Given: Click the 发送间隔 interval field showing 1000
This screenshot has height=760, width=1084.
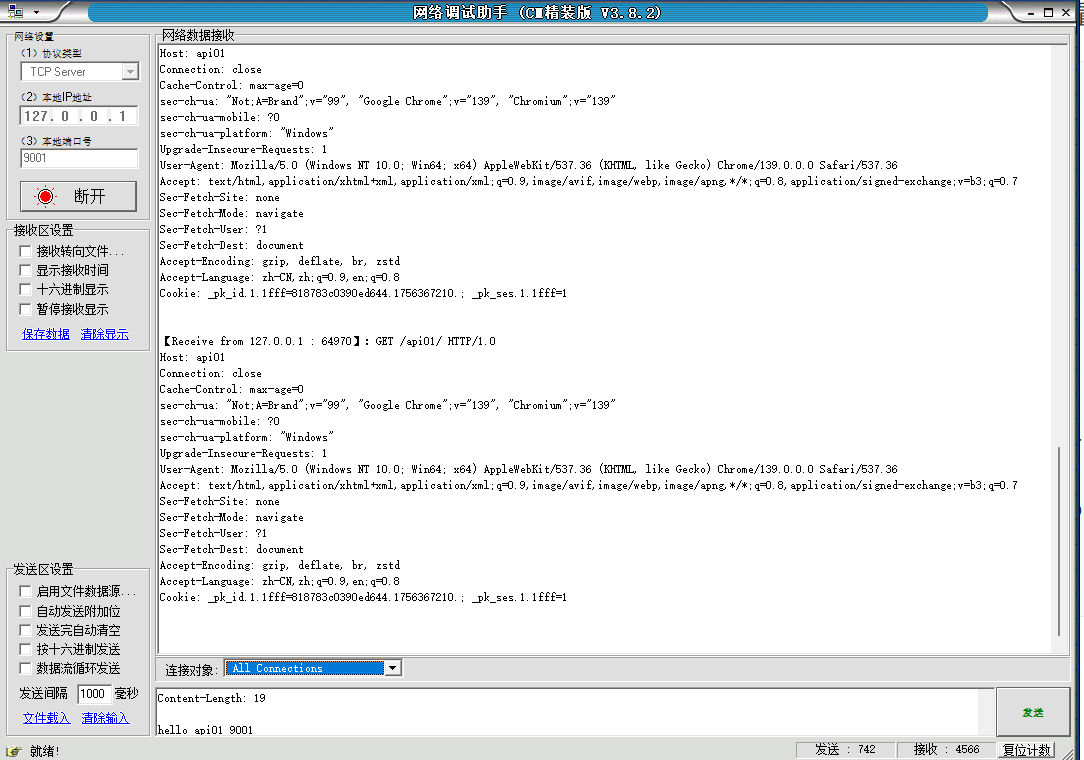Looking at the screenshot, I should [x=93, y=694].
